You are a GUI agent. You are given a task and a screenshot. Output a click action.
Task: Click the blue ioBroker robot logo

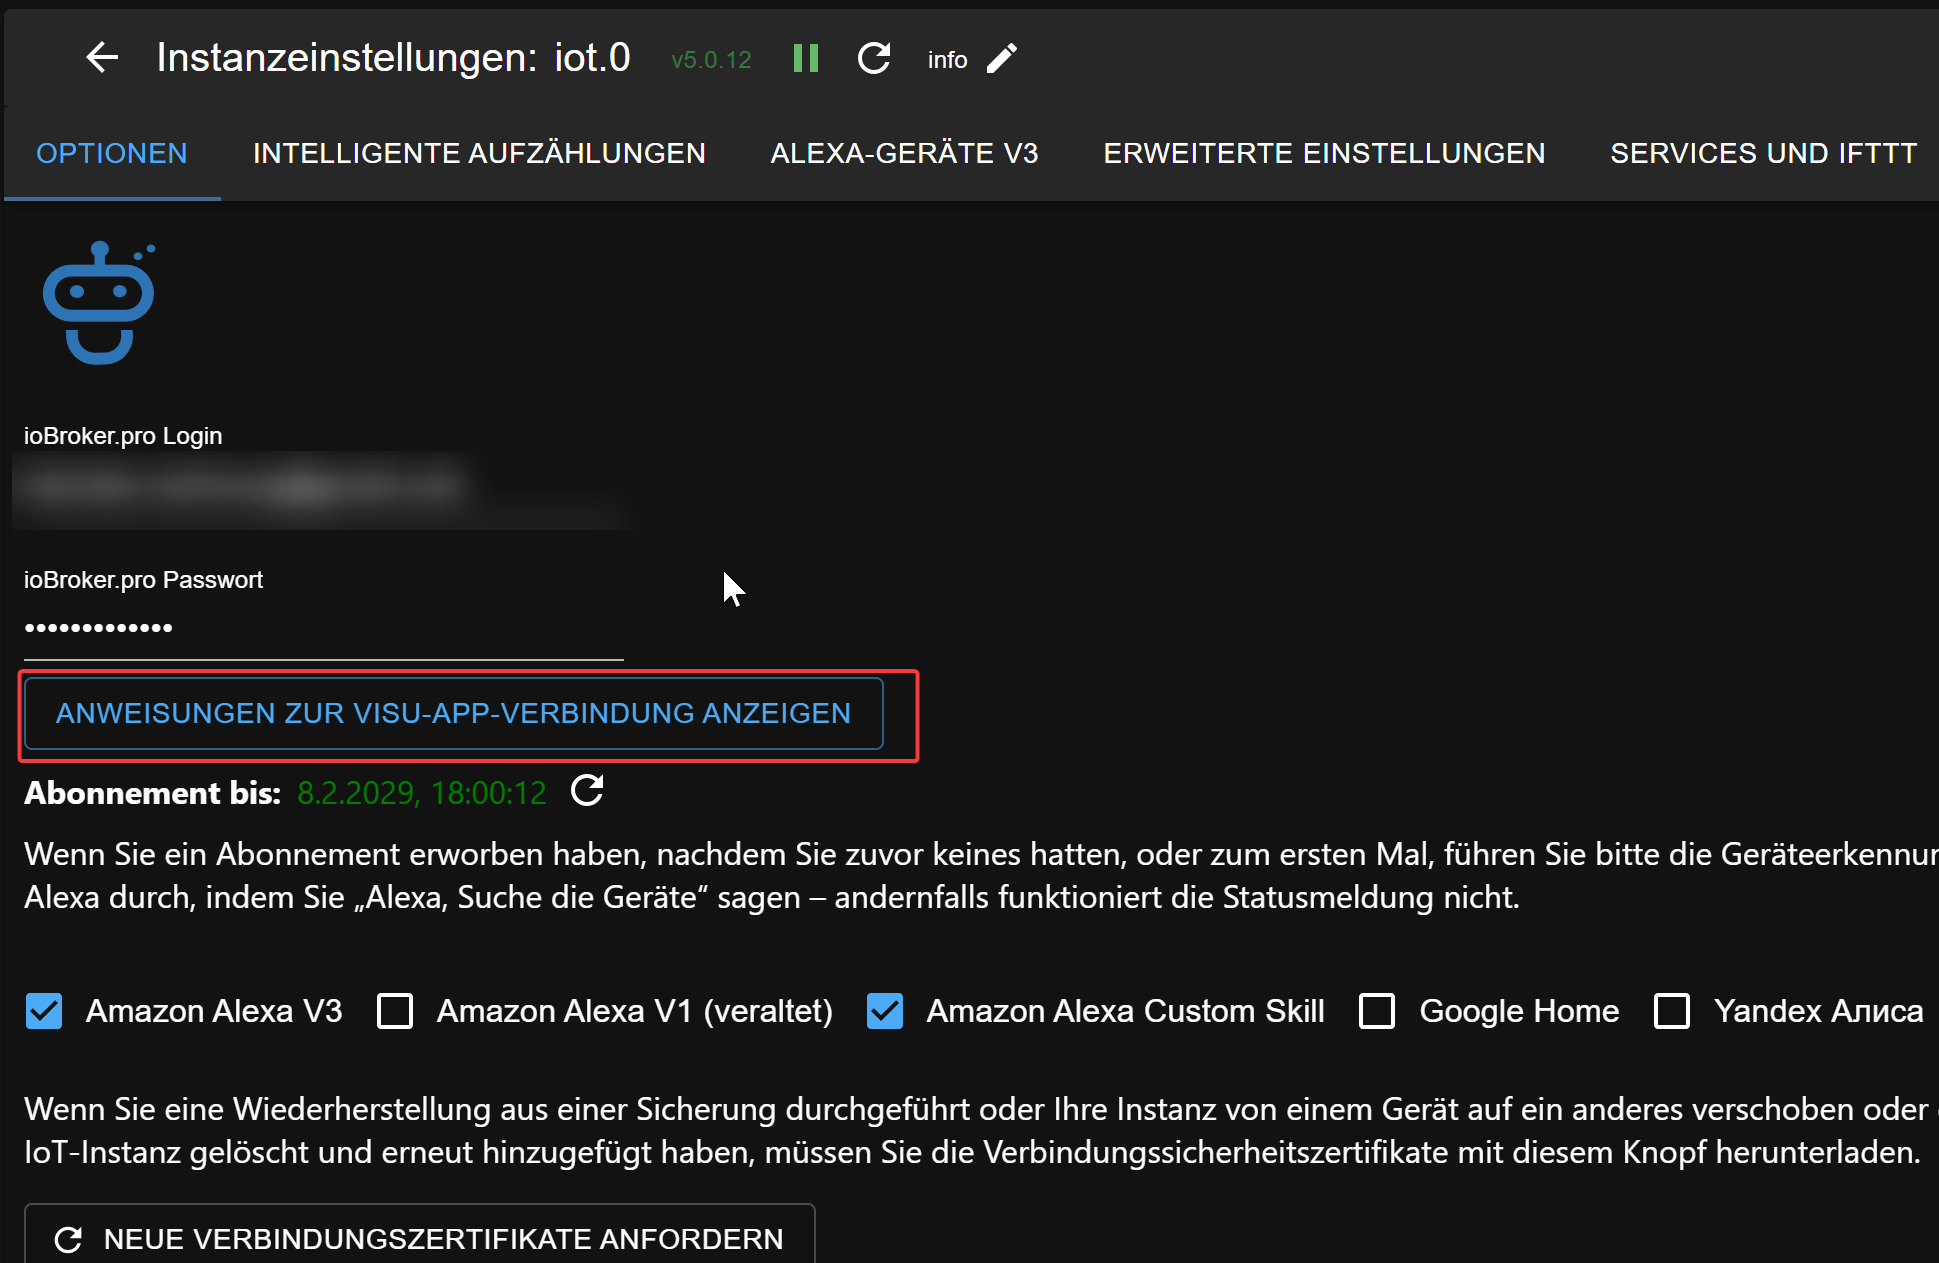(x=99, y=302)
